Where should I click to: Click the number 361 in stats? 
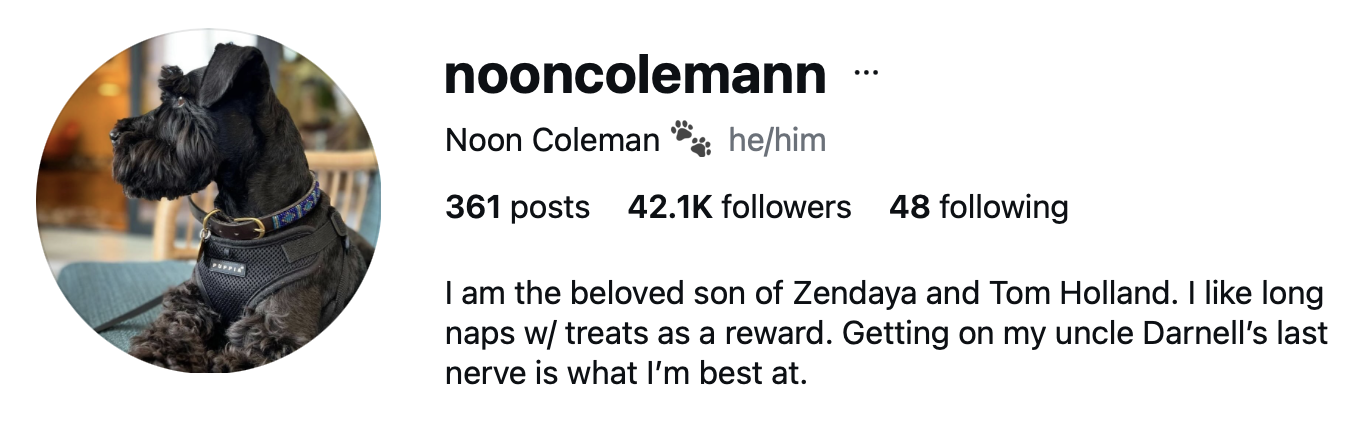click(x=472, y=207)
